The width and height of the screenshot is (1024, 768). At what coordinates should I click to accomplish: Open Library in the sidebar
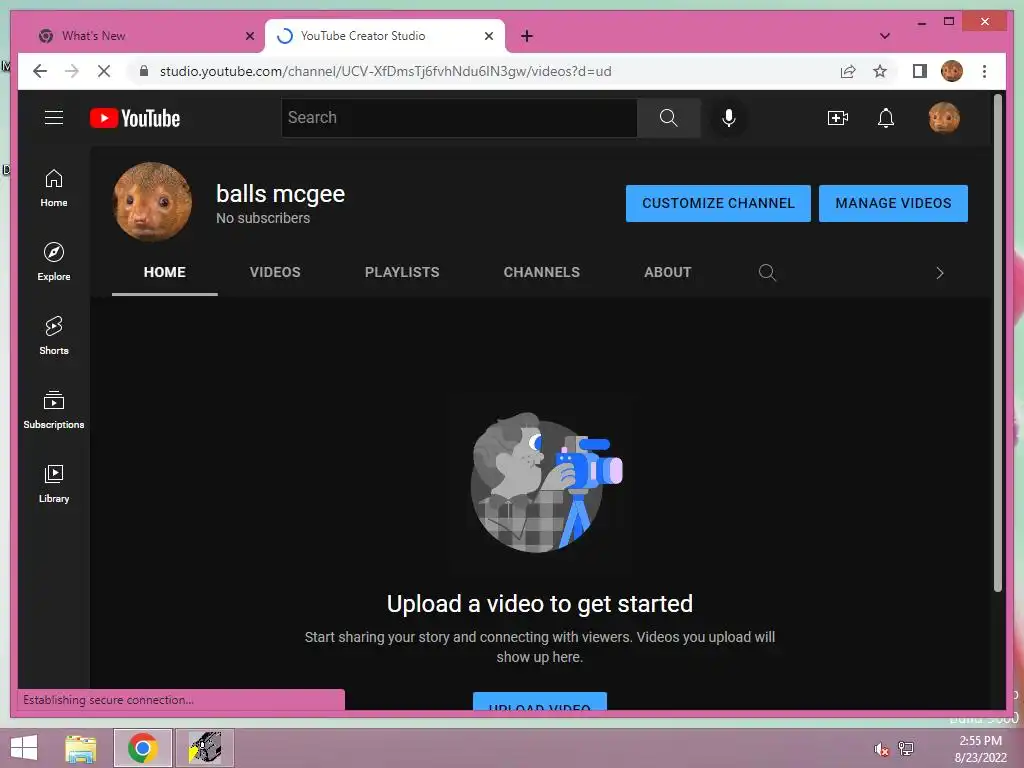point(54,483)
